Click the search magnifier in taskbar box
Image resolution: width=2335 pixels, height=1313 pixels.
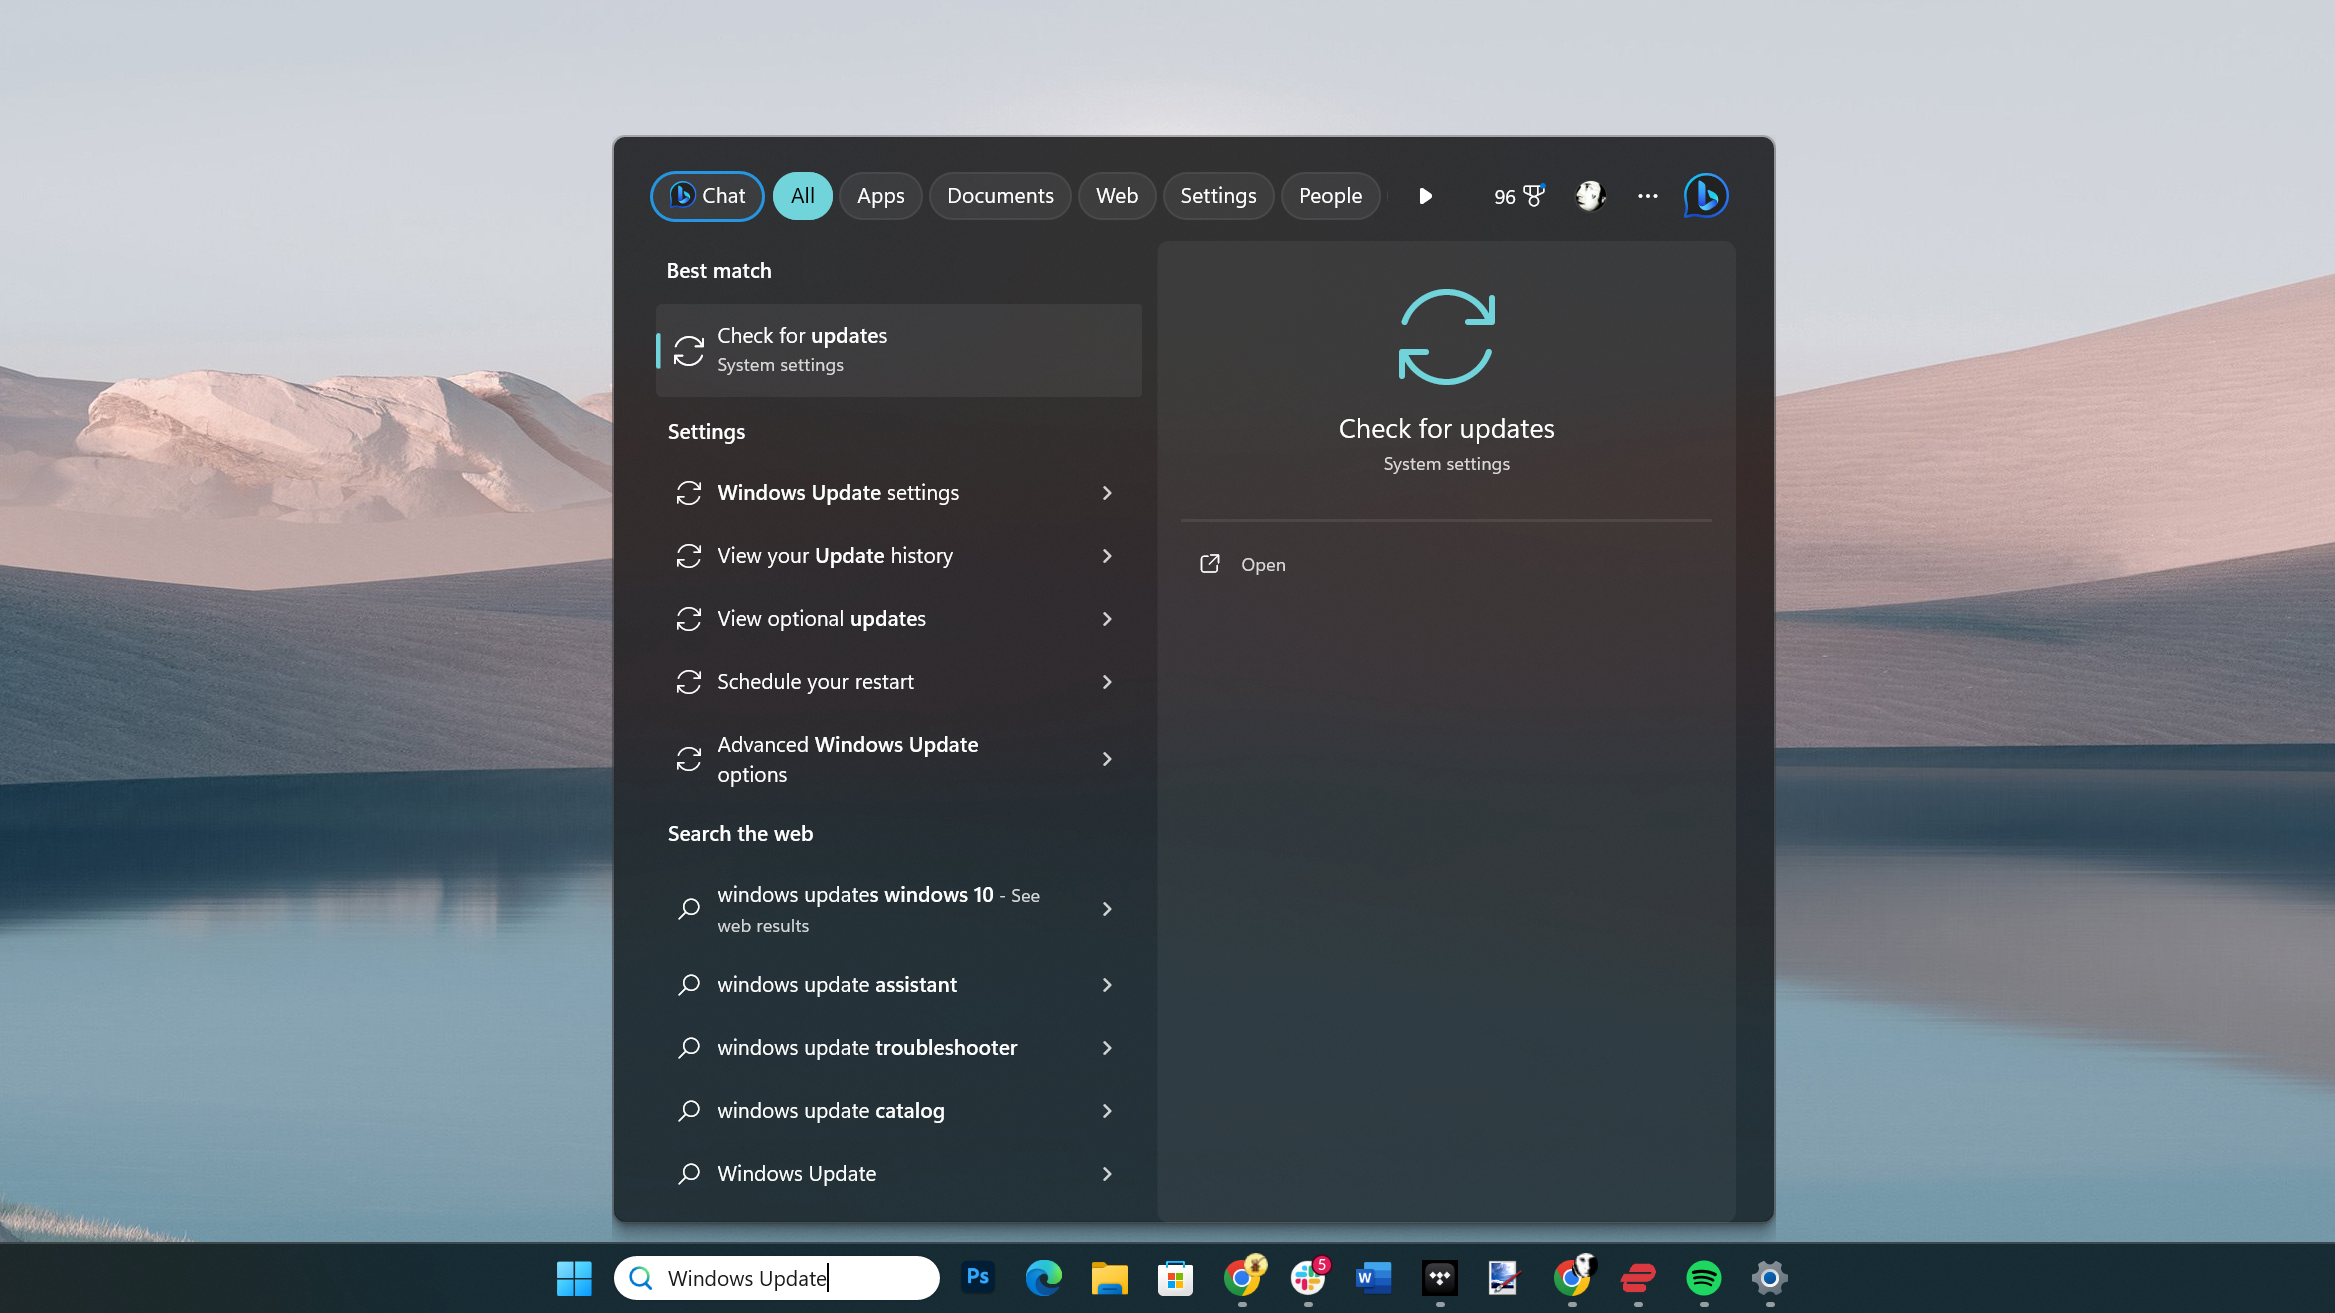click(x=640, y=1278)
